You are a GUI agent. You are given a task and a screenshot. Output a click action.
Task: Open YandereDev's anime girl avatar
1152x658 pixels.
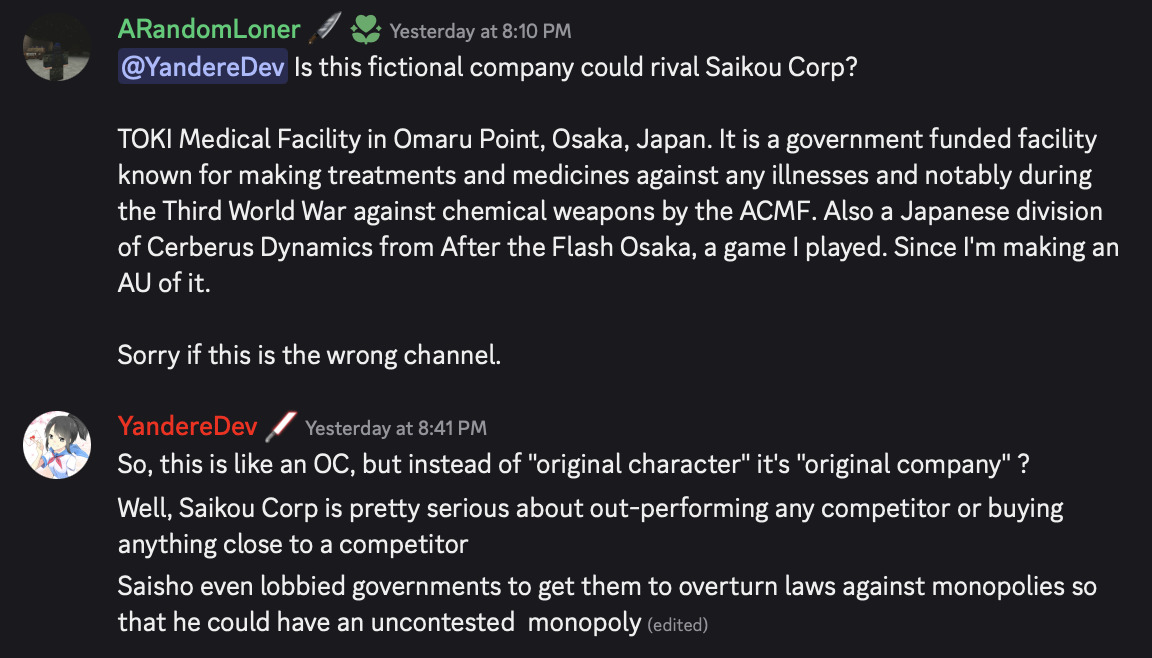click(57, 444)
